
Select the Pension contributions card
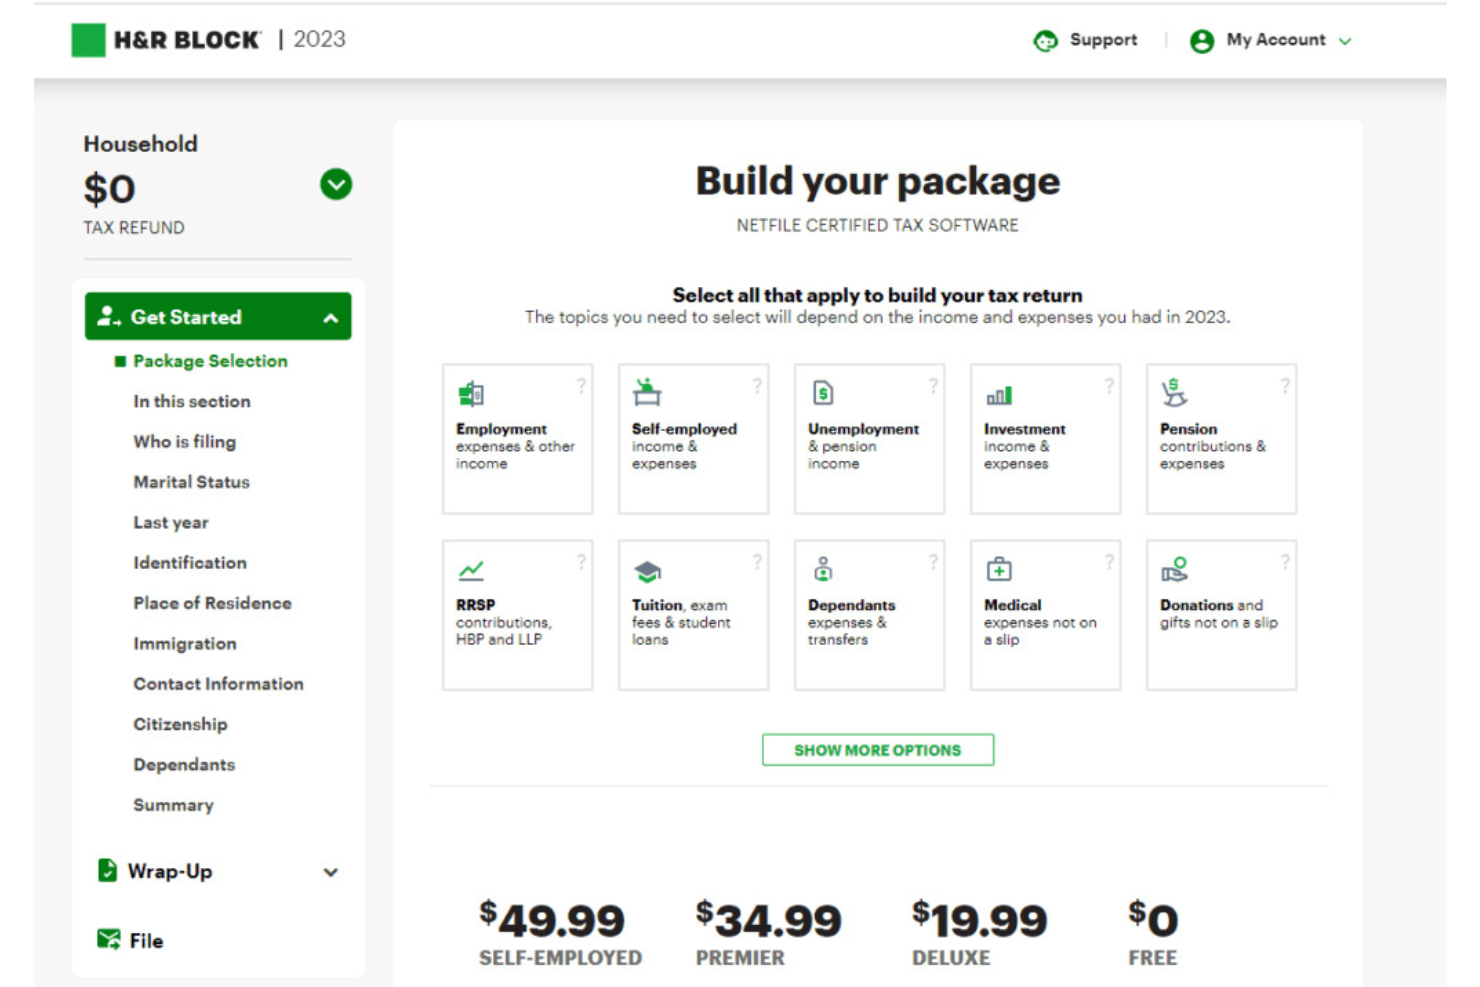pos(1221,439)
